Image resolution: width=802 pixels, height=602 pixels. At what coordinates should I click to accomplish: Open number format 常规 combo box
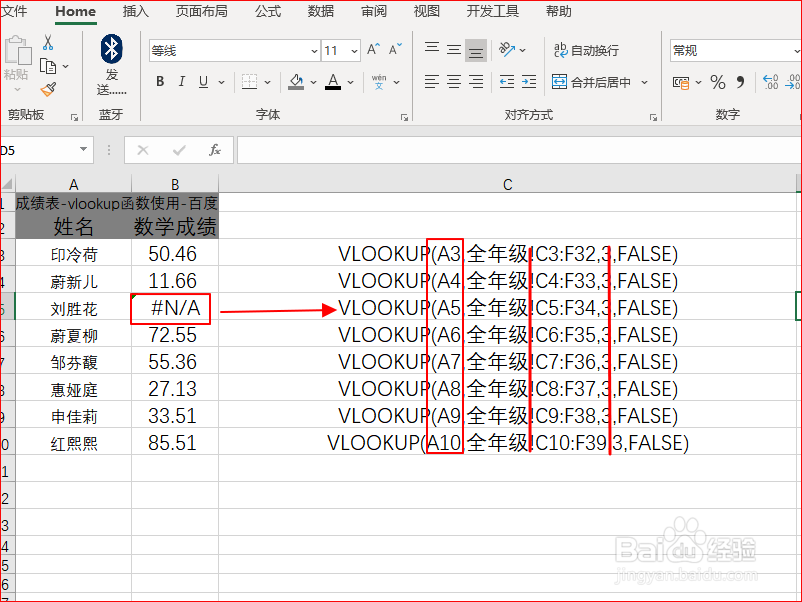pyautogui.click(x=736, y=51)
